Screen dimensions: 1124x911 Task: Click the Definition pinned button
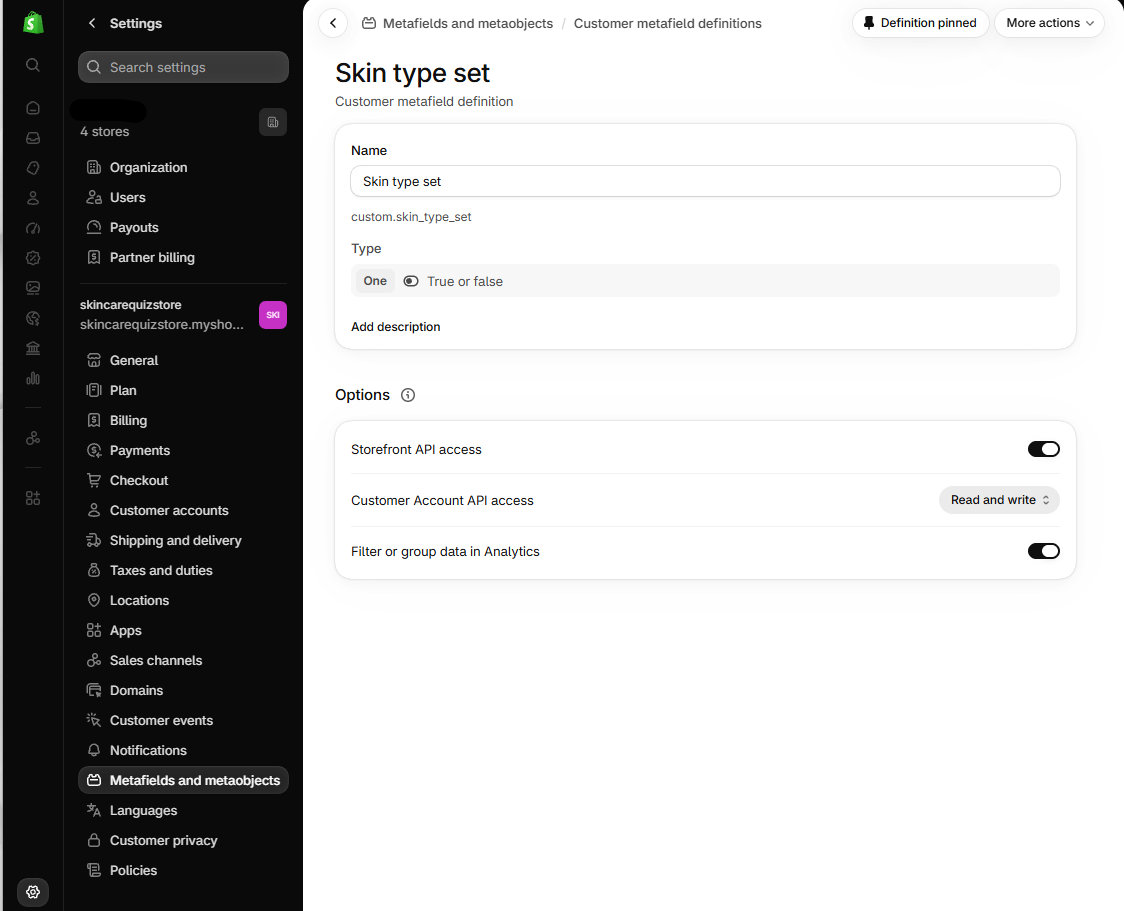tap(920, 23)
